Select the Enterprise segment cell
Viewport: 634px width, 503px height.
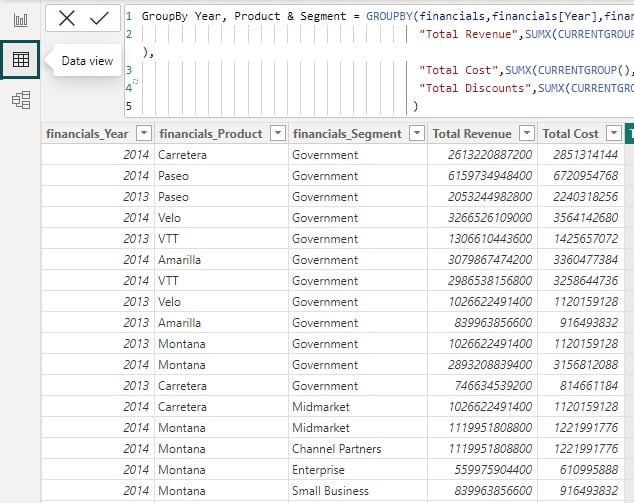(358, 470)
